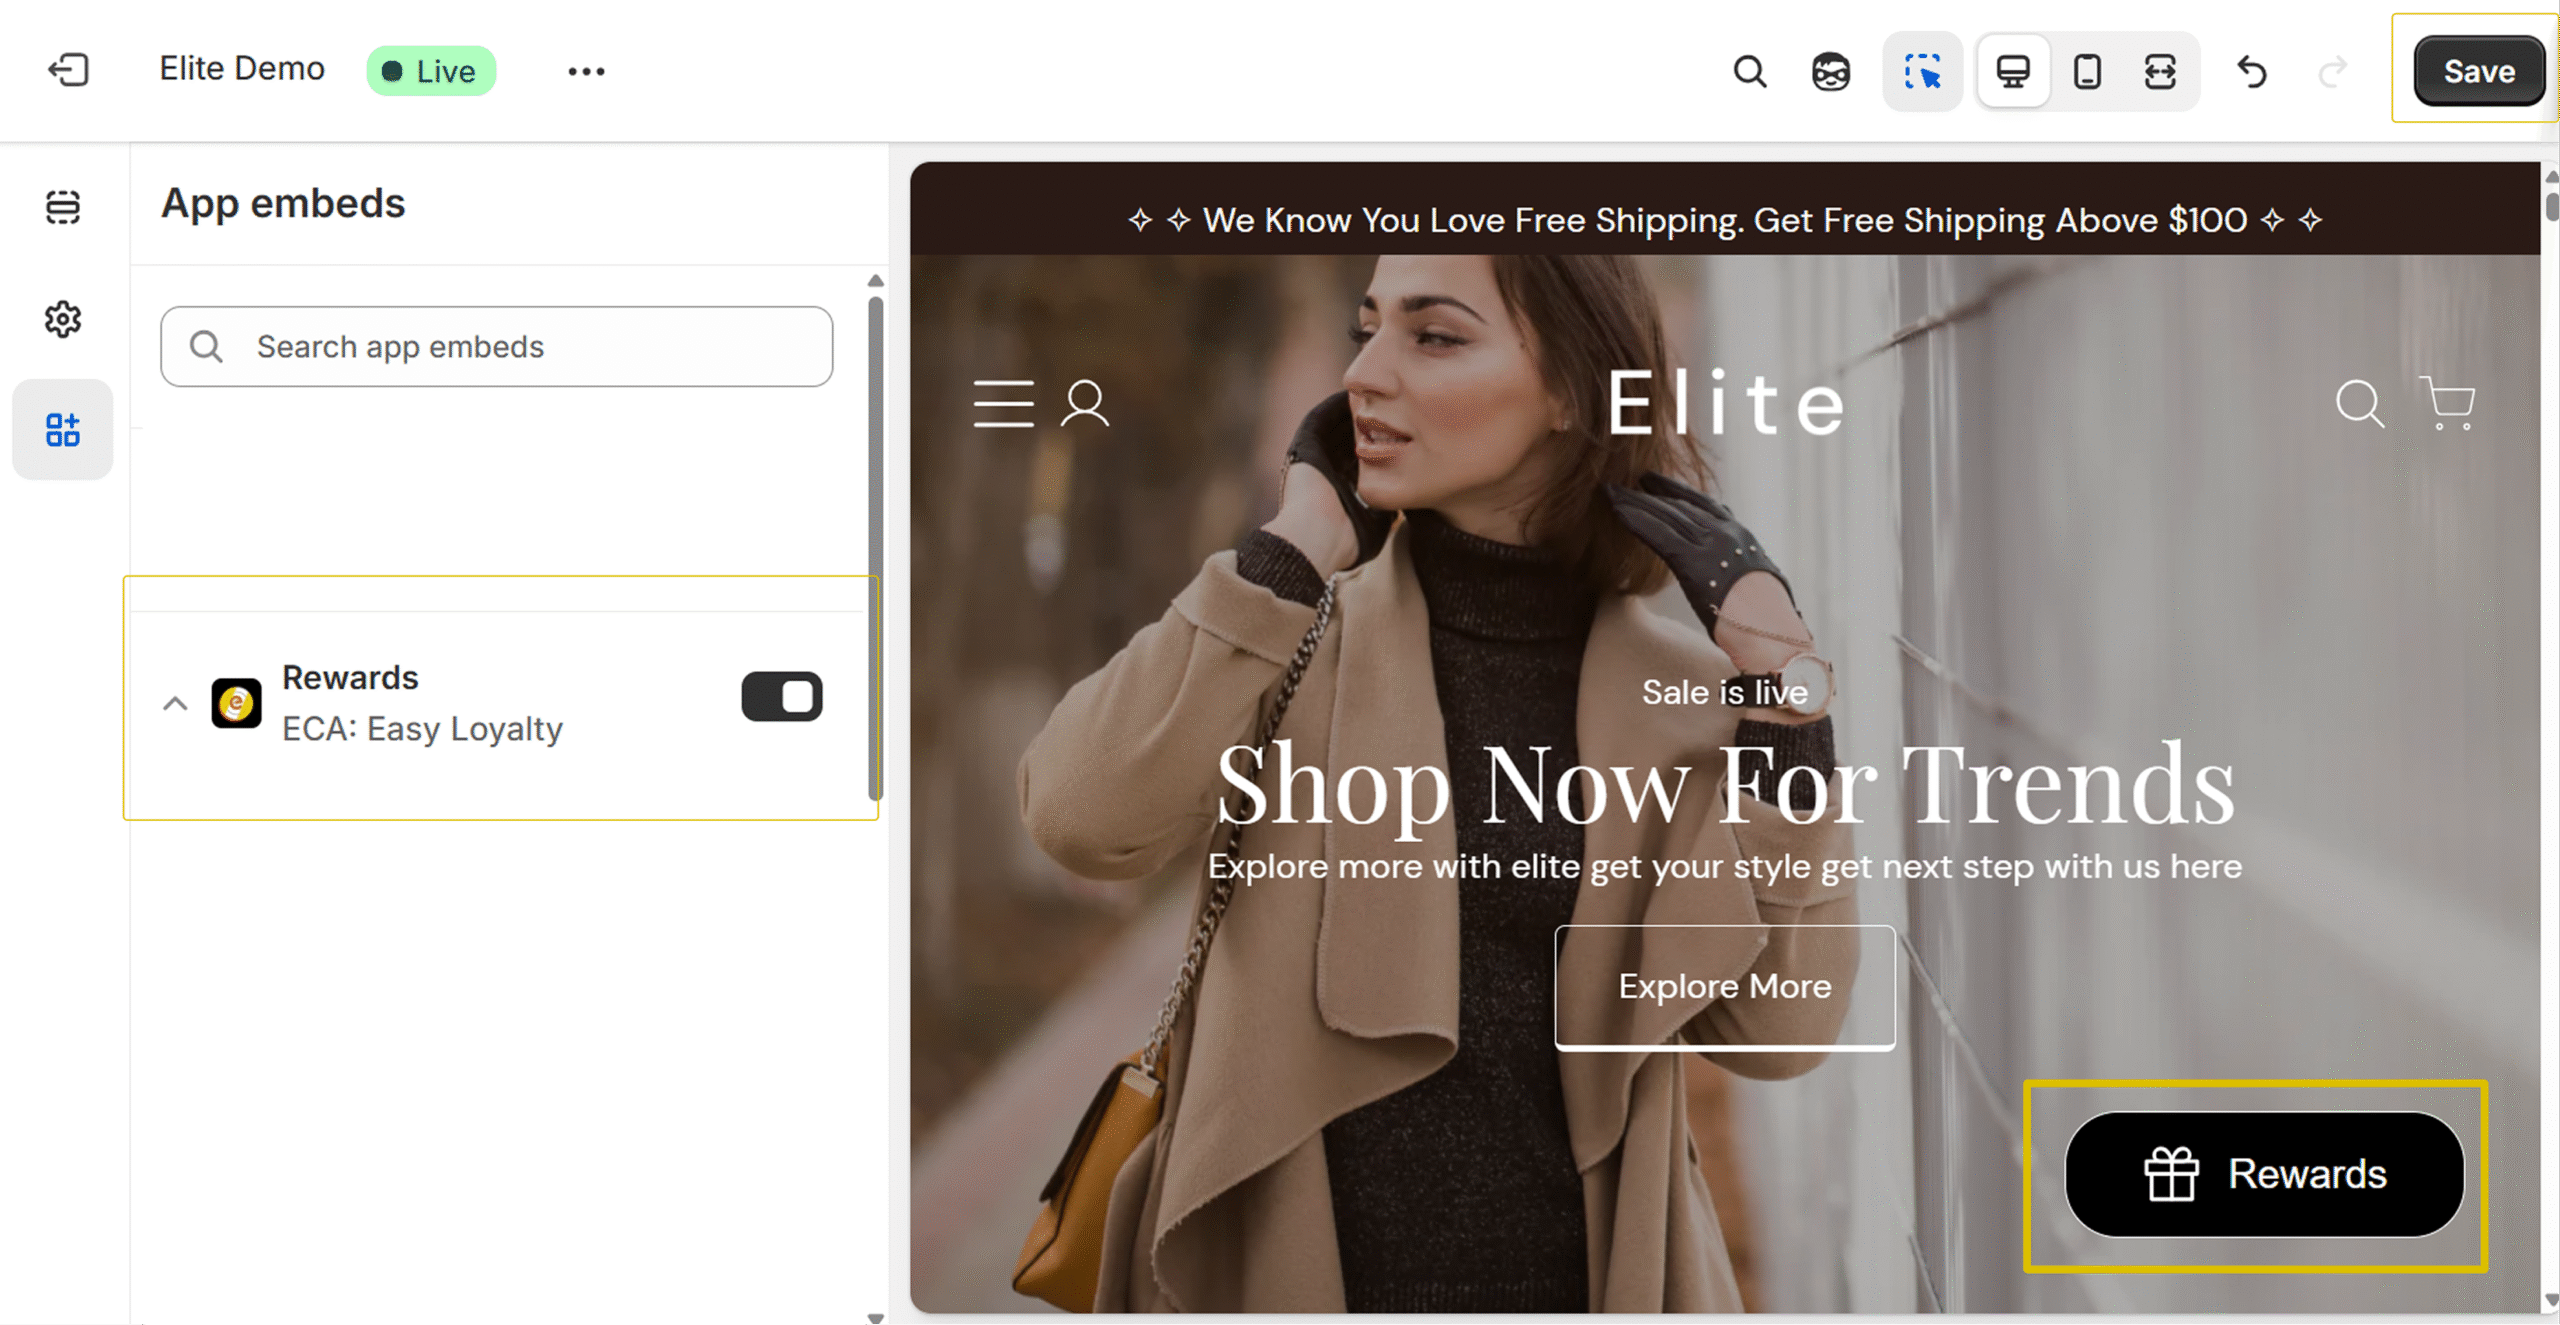
Task: Open the Sections sidebar tab
Action: [x=63, y=207]
